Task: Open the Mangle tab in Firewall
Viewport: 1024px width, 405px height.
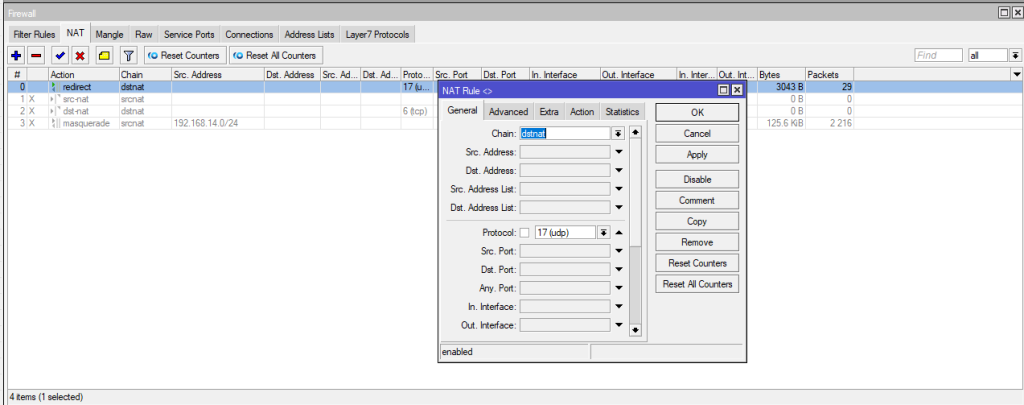Action: 110,34
